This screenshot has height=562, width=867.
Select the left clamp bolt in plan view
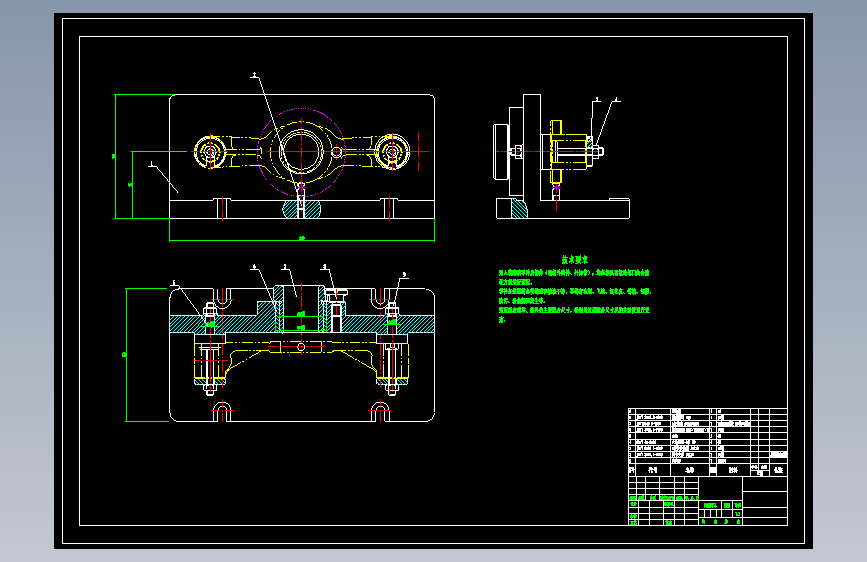(x=210, y=348)
